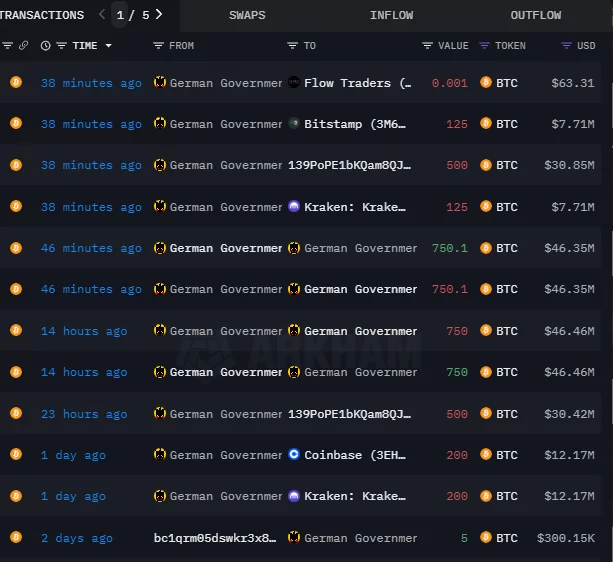Screen dimensions: 613x562
Task: Click the link icon in header row
Action: click(24, 46)
